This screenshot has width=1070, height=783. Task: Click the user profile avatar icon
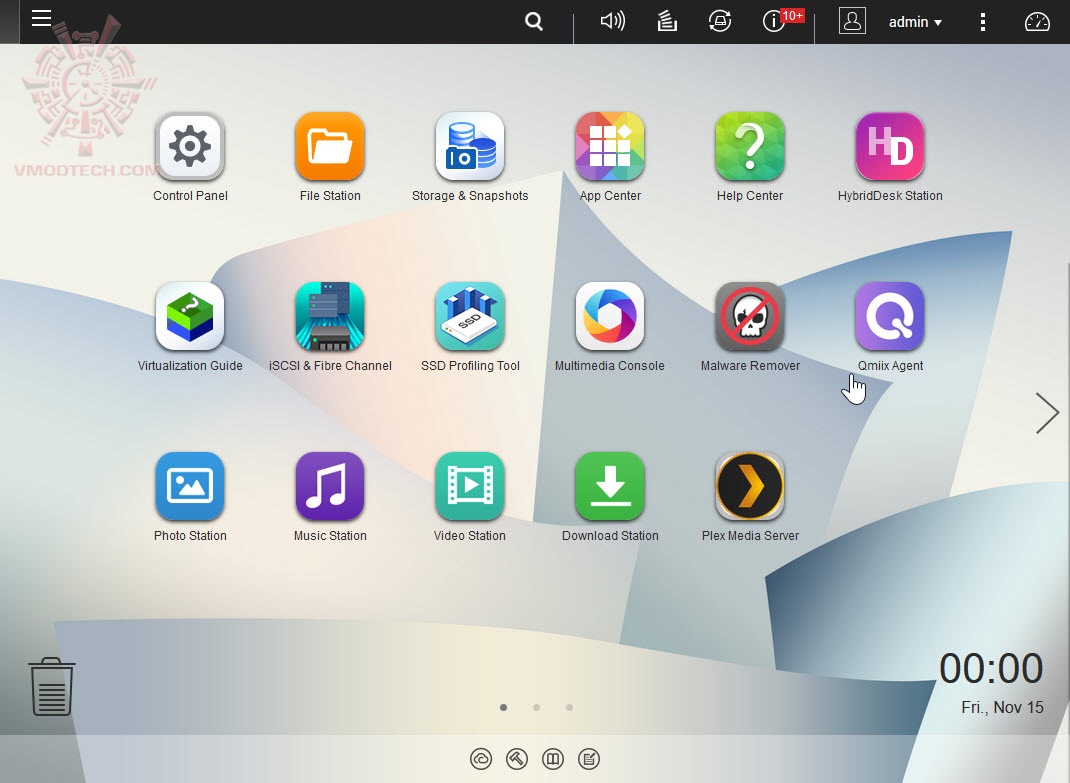852,21
